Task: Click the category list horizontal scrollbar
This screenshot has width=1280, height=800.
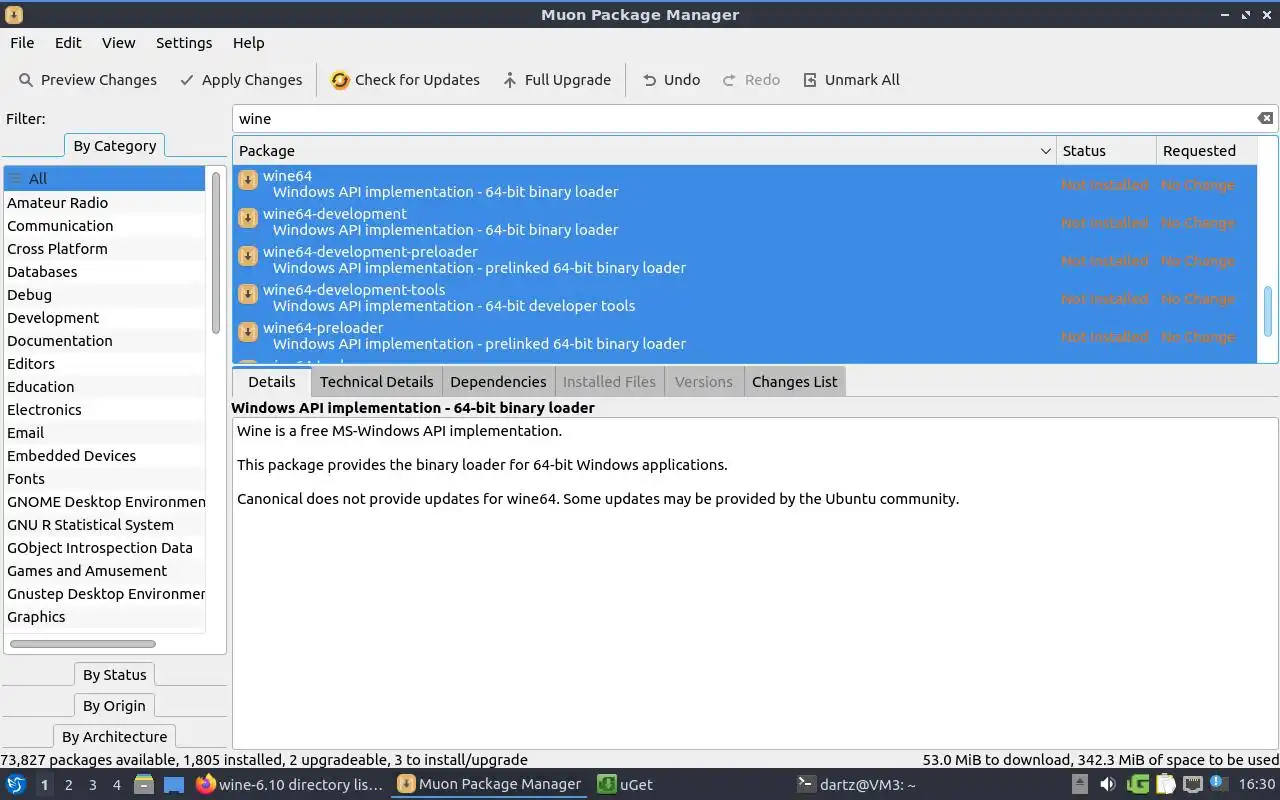Action: click(83, 644)
